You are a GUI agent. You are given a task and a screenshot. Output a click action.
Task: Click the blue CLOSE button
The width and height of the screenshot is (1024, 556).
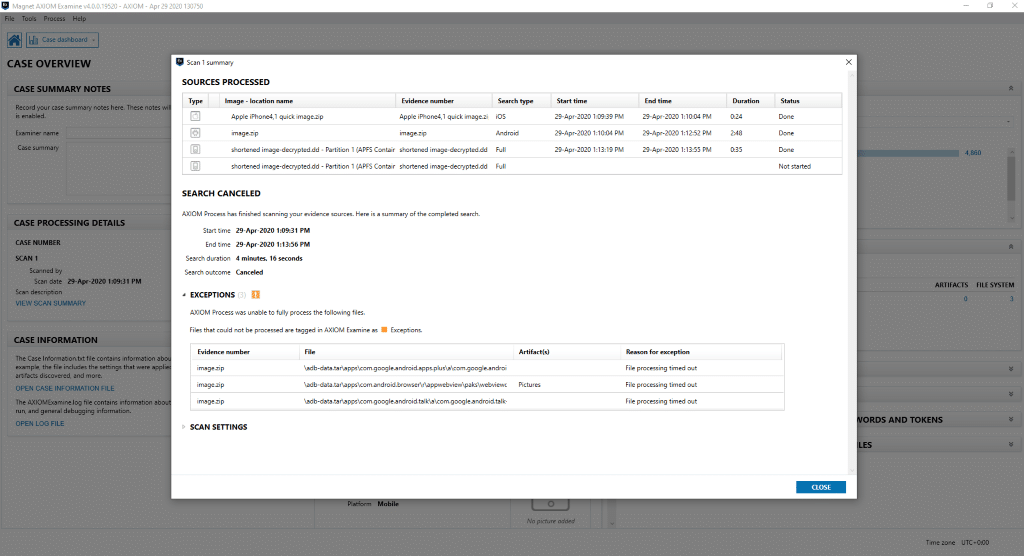point(820,487)
